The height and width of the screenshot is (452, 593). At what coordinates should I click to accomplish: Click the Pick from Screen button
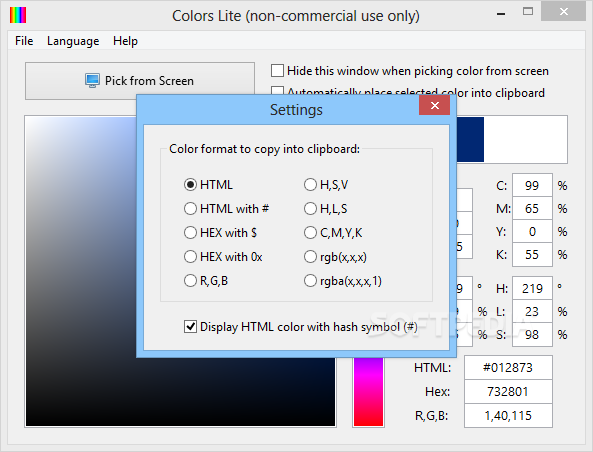[140, 81]
